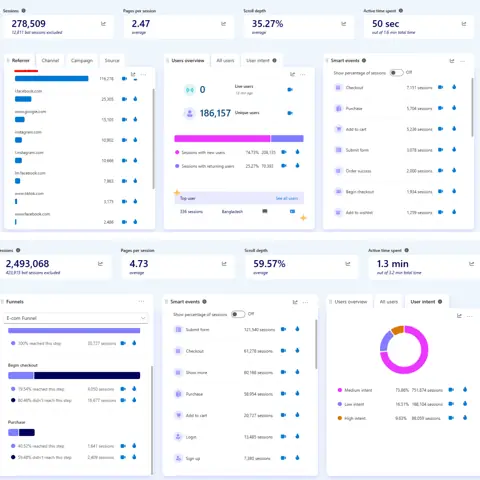View recordings for Show more smart event
This screenshot has width=480, height=480.
[283, 372]
